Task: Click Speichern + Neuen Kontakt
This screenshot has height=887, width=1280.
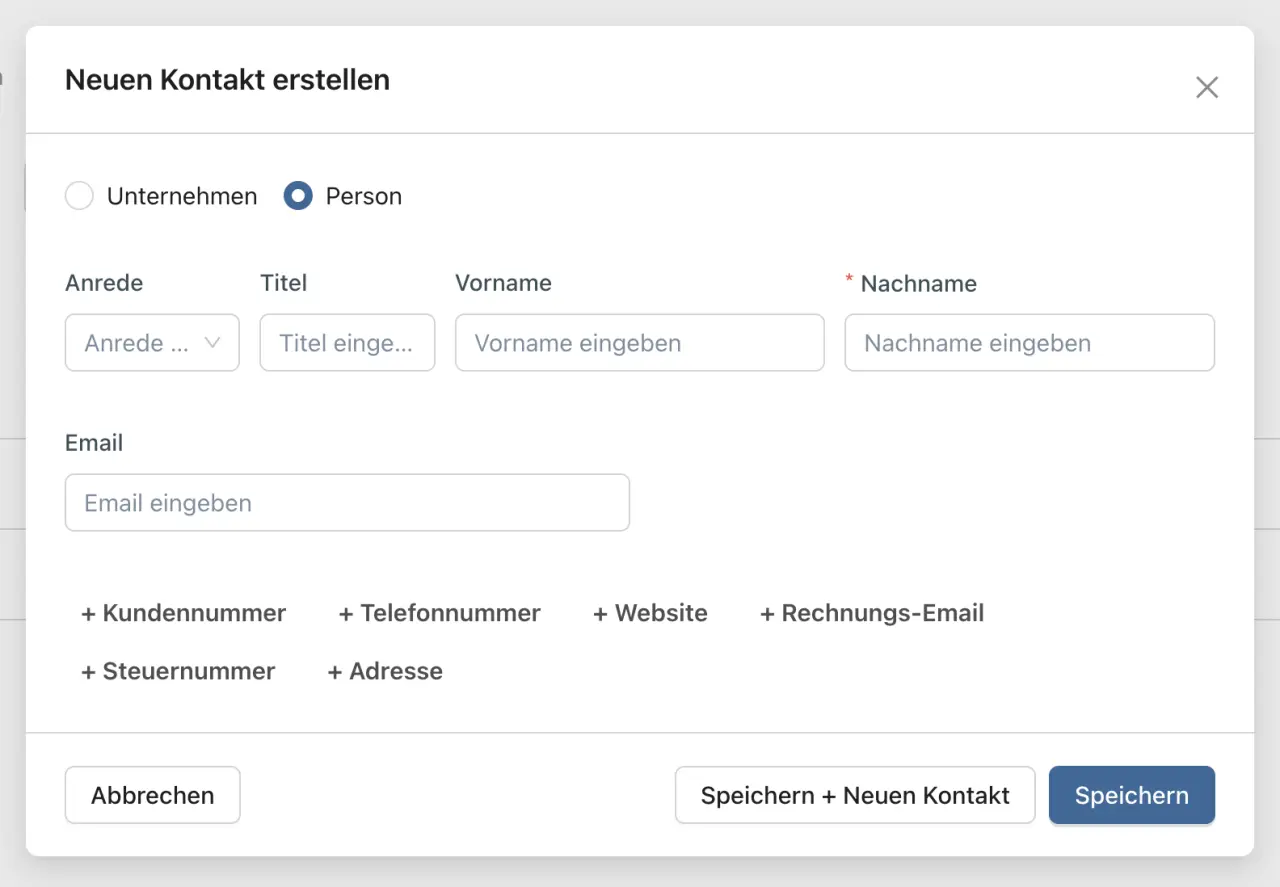Action: [x=854, y=795]
